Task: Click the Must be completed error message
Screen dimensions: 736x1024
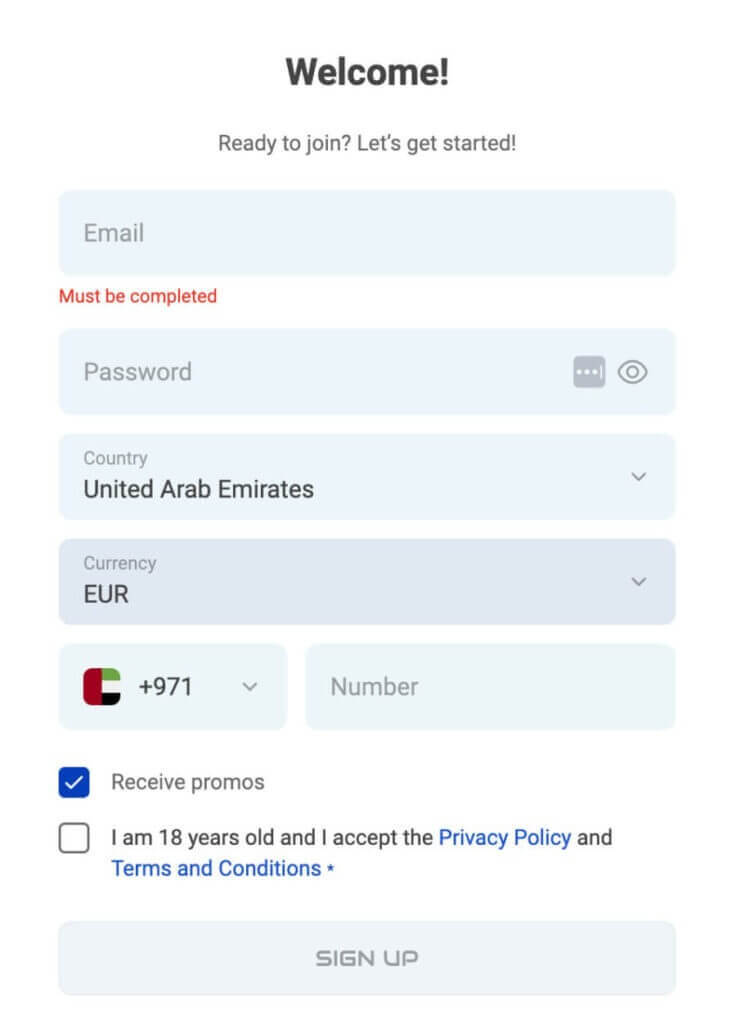Action: pyautogui.click(x=138, y=296)
